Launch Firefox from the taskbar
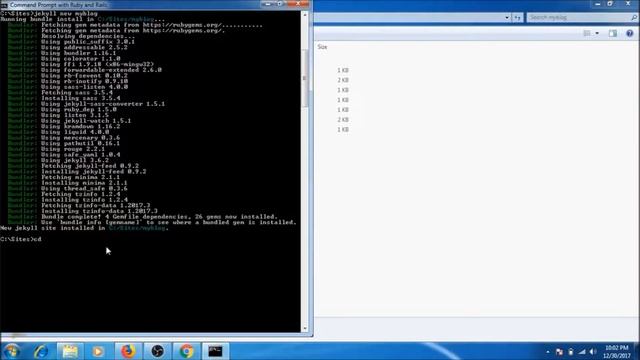640x360 pixels. [128, 351]
